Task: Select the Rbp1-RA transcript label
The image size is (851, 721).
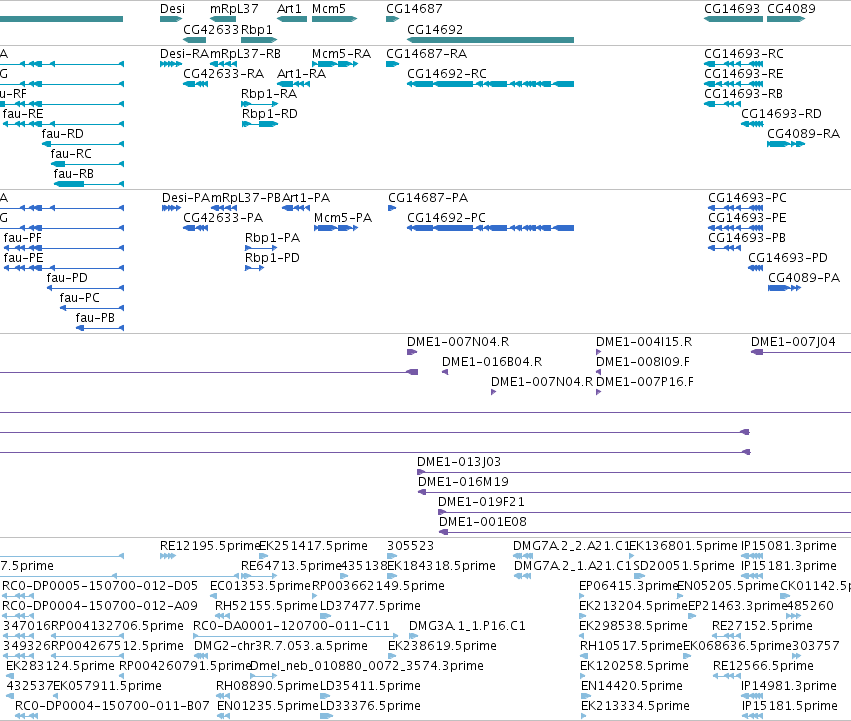Action: 269,94
